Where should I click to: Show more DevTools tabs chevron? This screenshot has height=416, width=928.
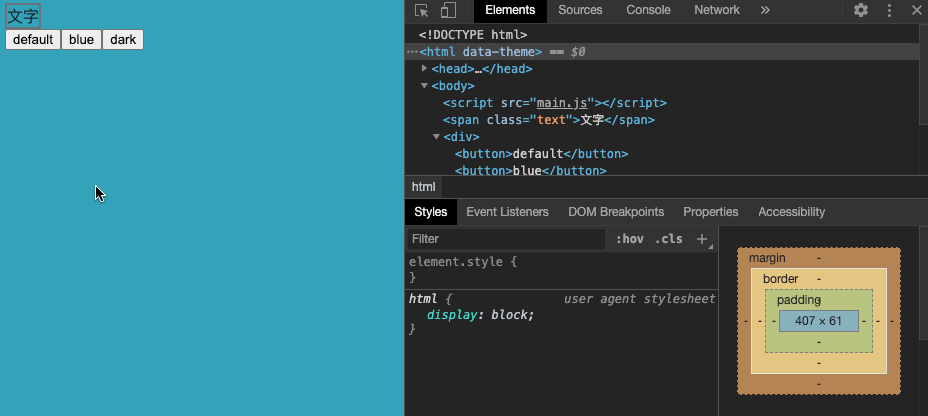(765, 10)
